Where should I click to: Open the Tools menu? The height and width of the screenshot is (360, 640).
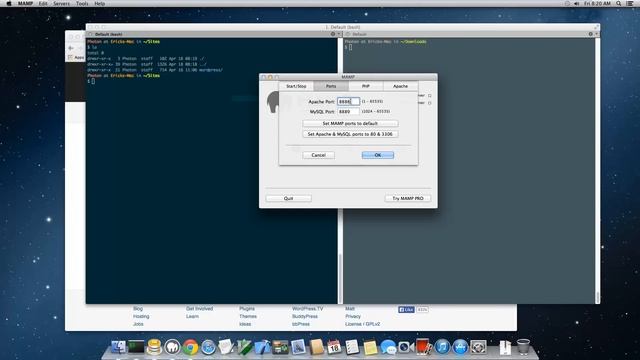(x=82, y=3)
